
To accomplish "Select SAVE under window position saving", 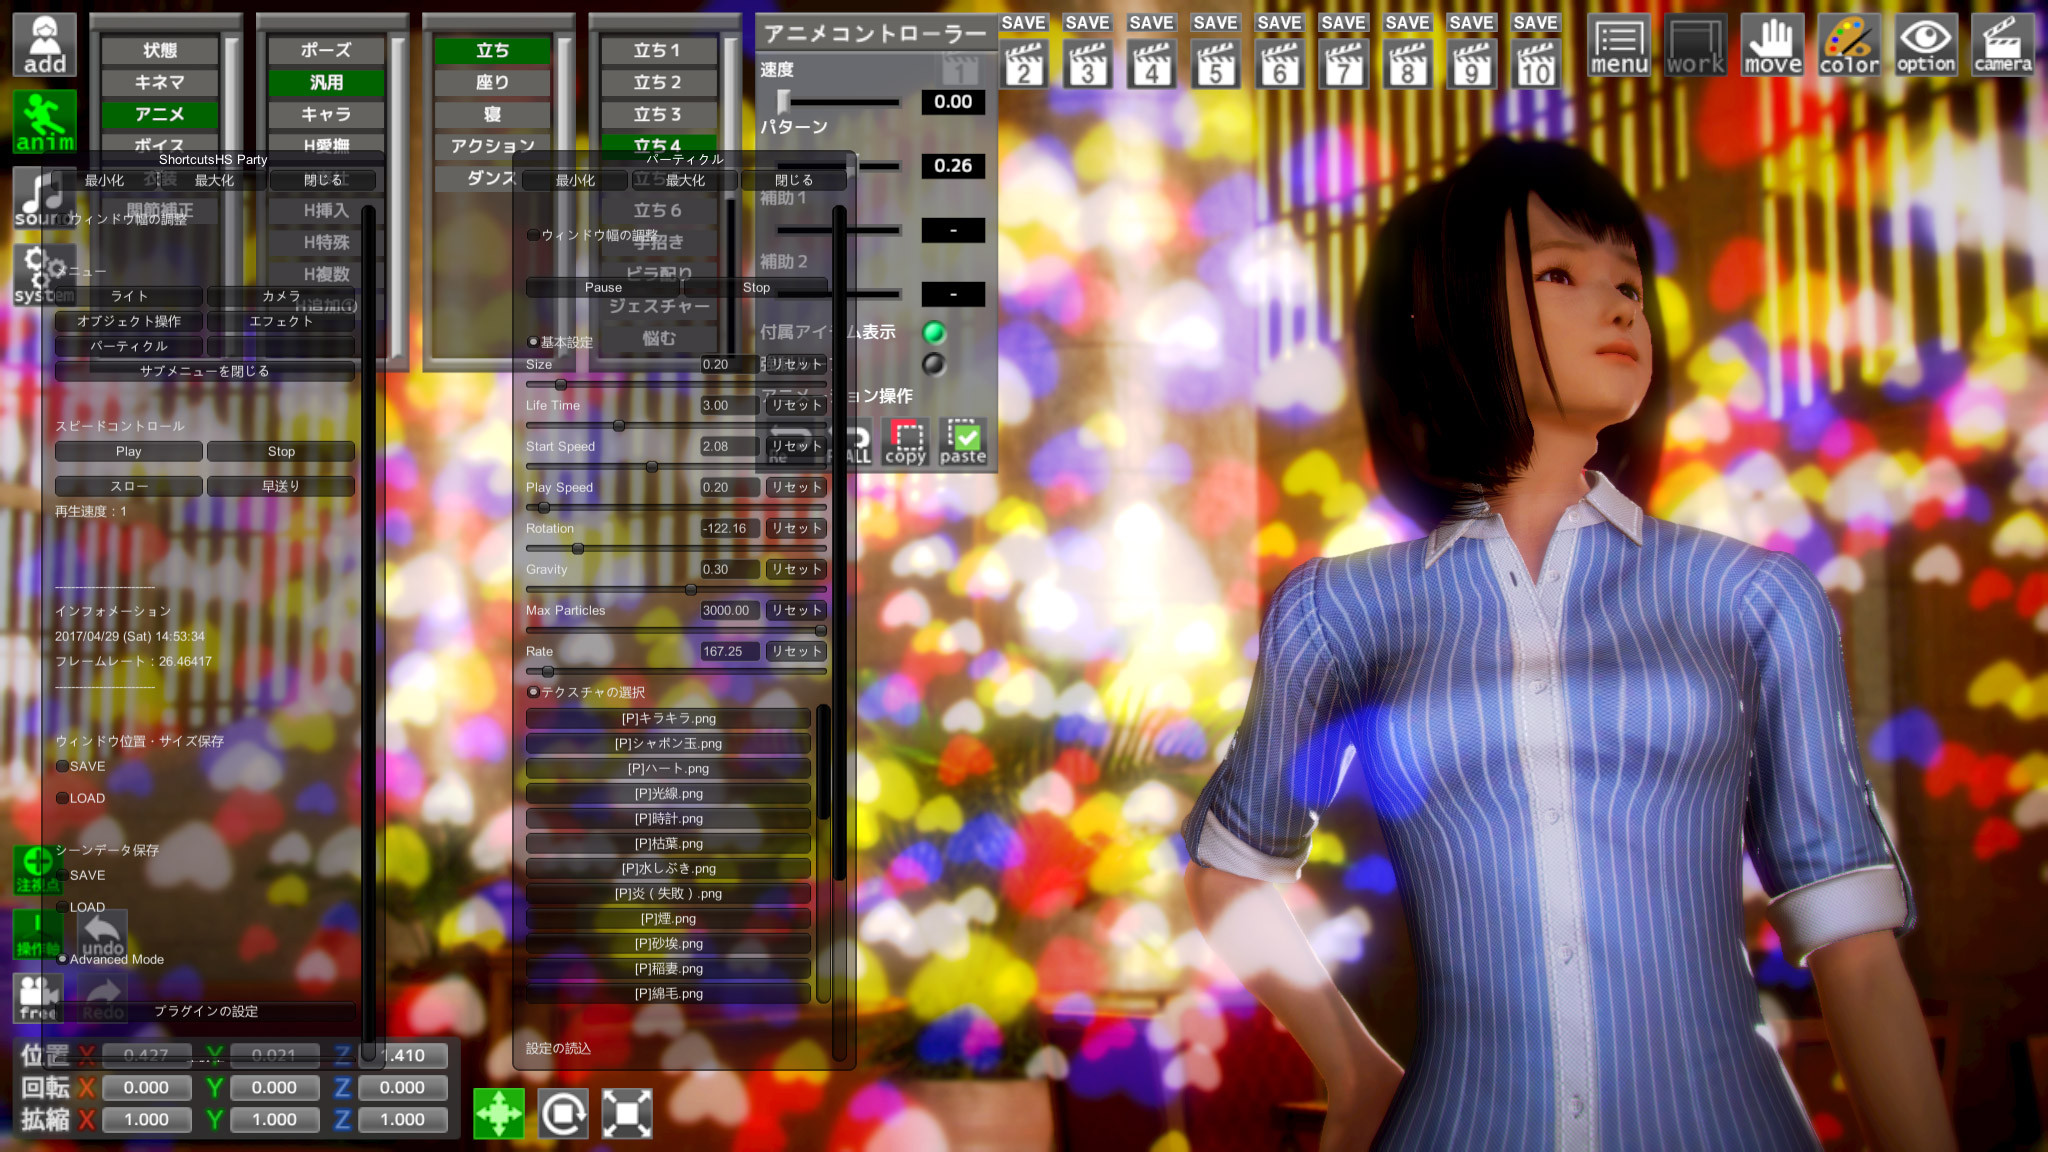I will pyautogui.click(x=80, y=766).
